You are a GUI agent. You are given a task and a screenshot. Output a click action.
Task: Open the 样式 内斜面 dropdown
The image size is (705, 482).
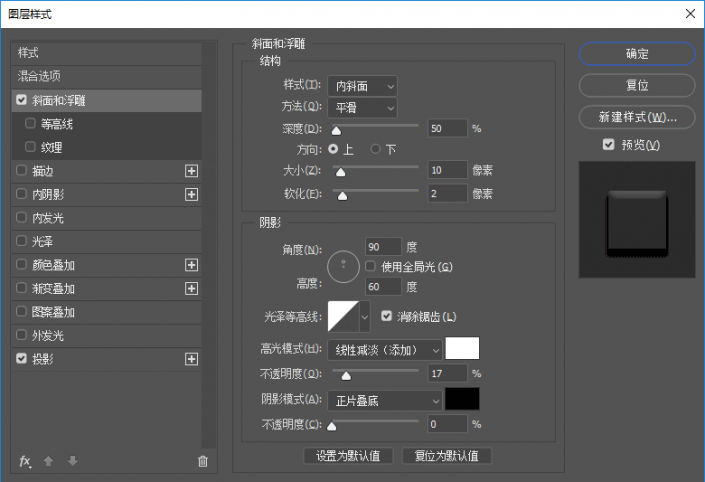[362, 86]
